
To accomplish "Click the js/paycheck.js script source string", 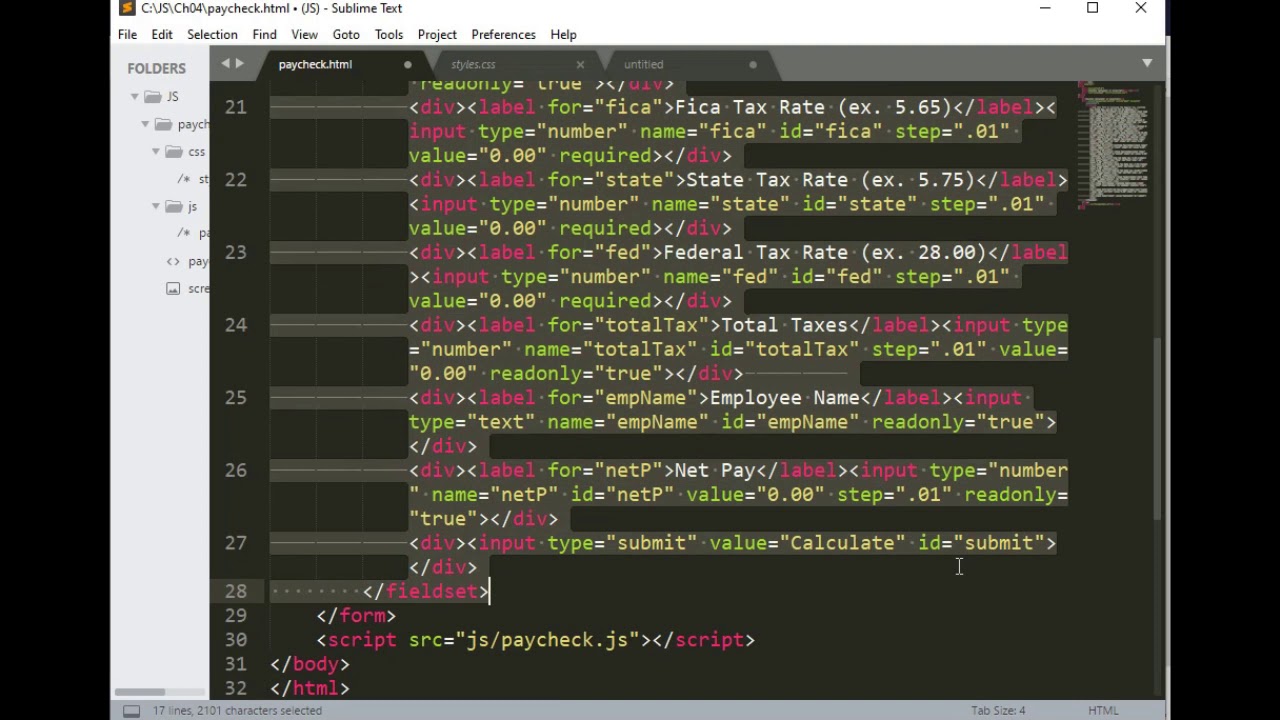I will click(548, 640).
